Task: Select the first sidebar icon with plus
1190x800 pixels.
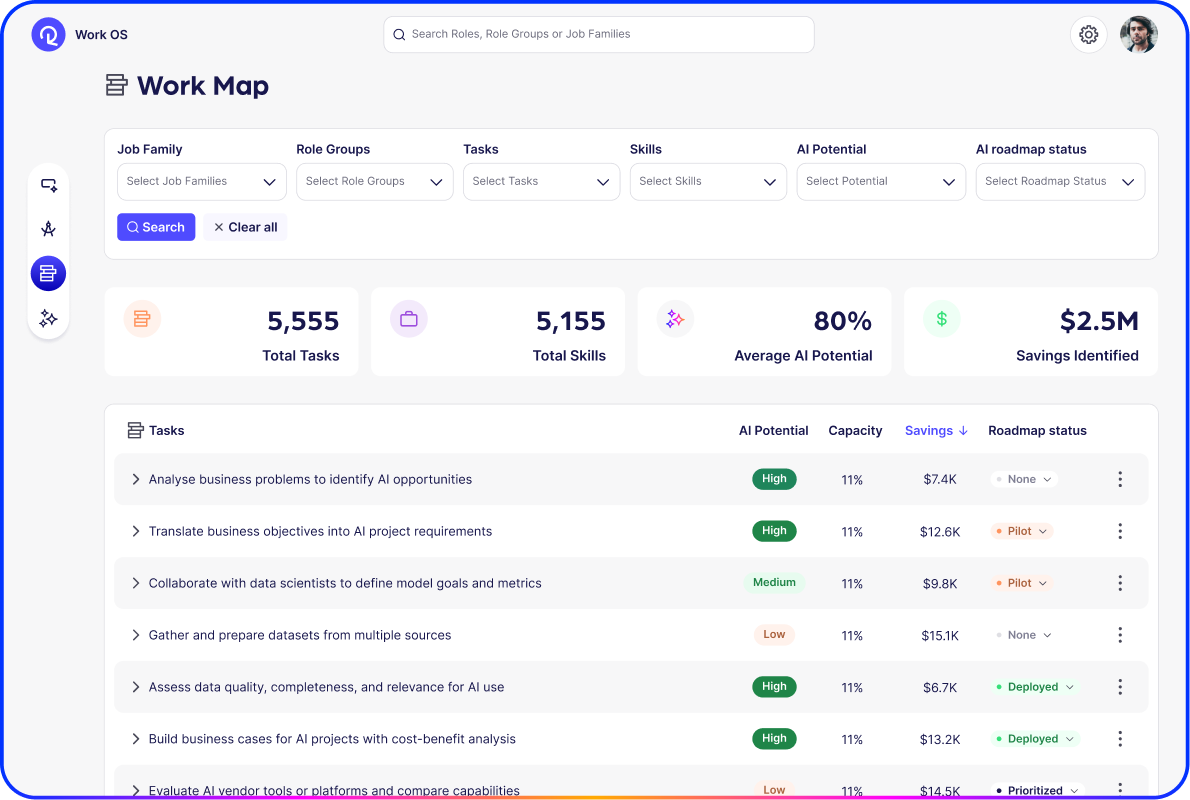Action: pos(48,185)
